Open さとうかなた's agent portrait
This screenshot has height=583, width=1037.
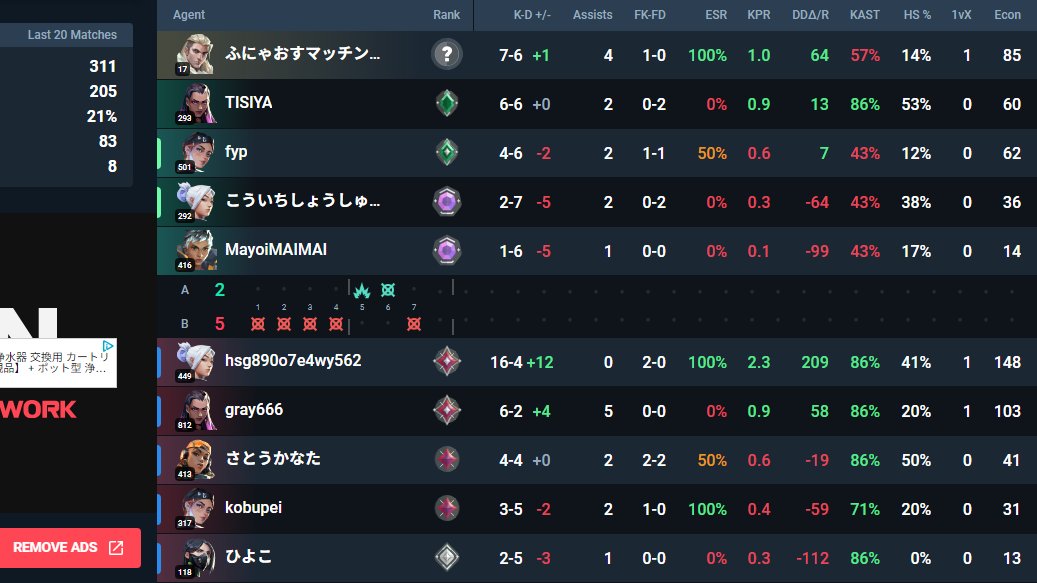(196, 459)
